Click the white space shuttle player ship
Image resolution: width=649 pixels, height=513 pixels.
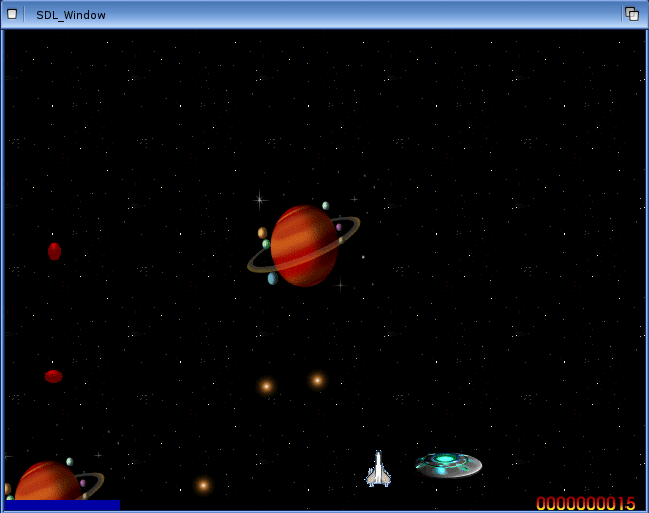(378, 469)
